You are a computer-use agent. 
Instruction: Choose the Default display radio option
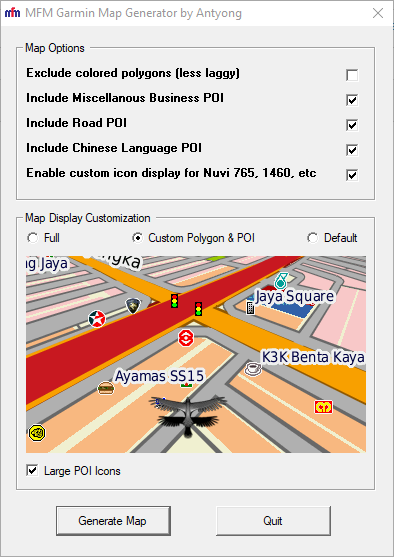point(313,238)
